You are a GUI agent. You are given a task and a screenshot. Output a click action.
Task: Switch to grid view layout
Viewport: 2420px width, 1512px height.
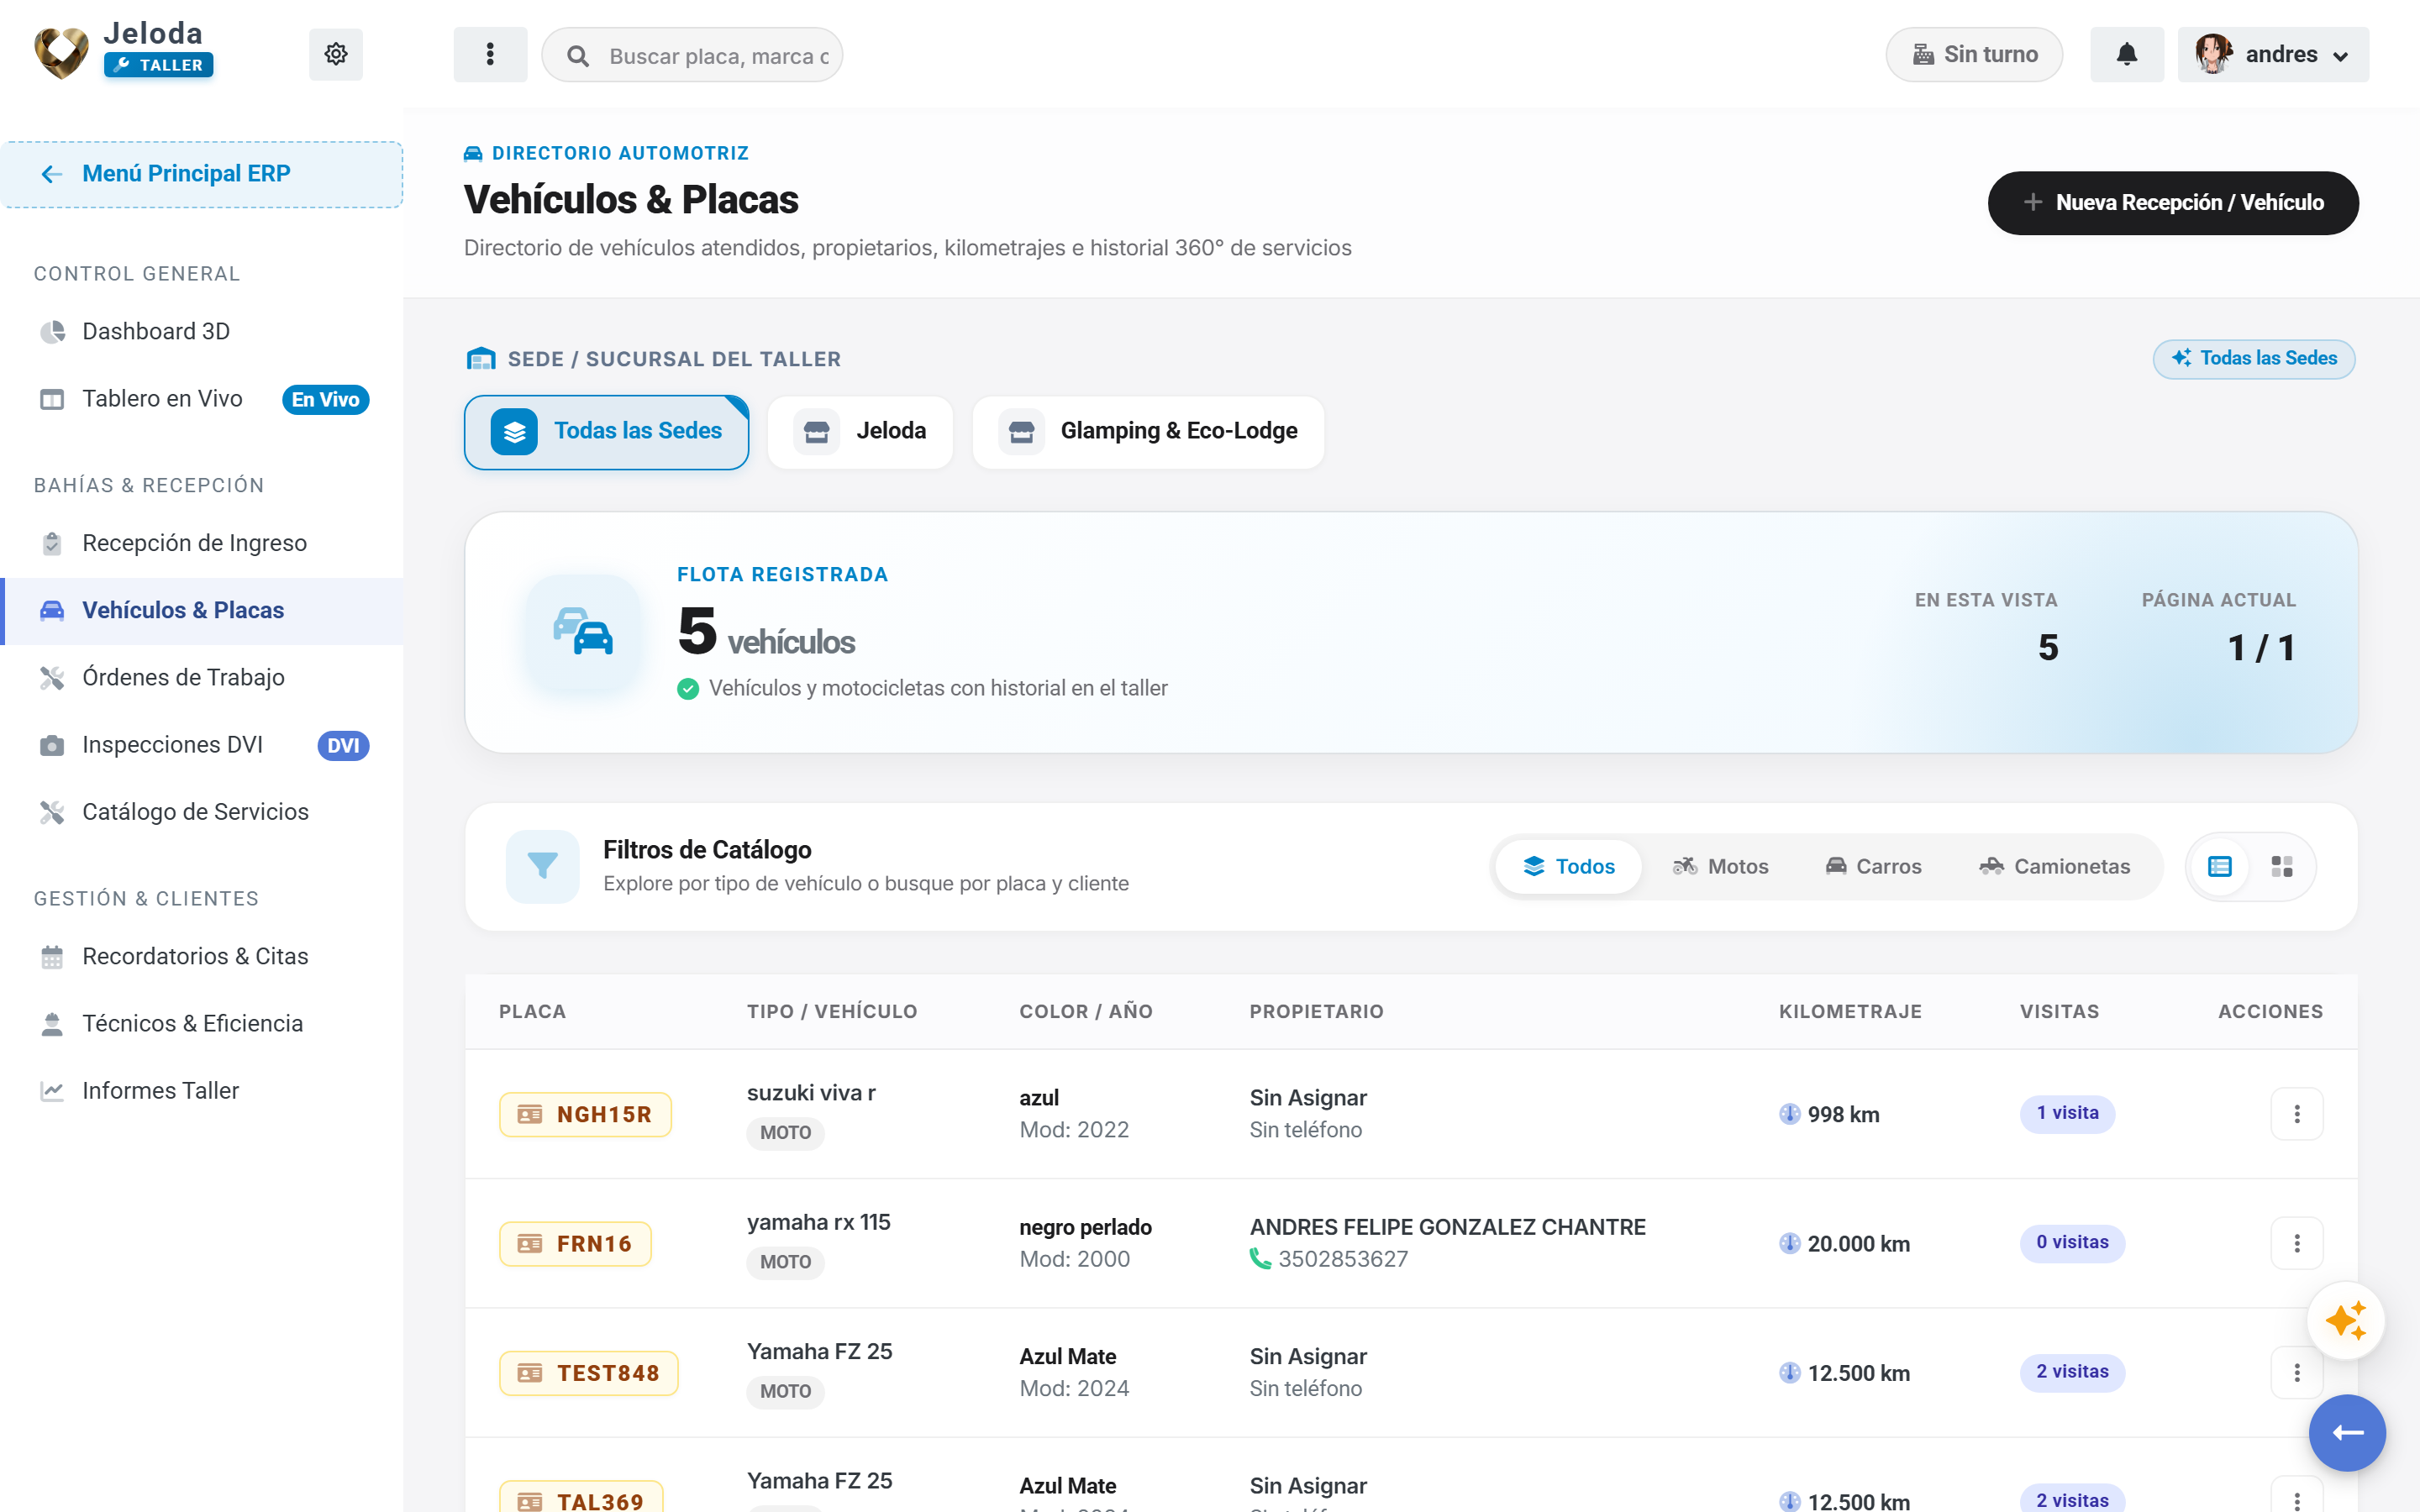[2282, 866]
